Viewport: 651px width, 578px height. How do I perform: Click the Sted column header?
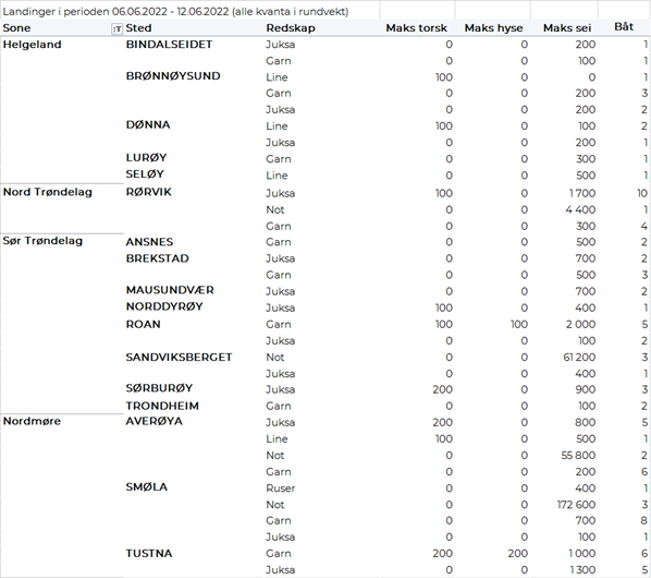pyautogui.click(x=140, y=29)
